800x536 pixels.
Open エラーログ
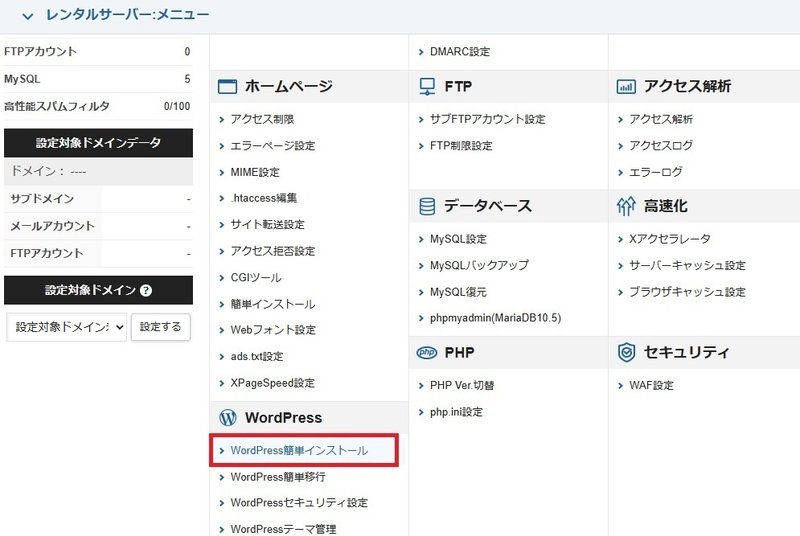coord(656,172)
